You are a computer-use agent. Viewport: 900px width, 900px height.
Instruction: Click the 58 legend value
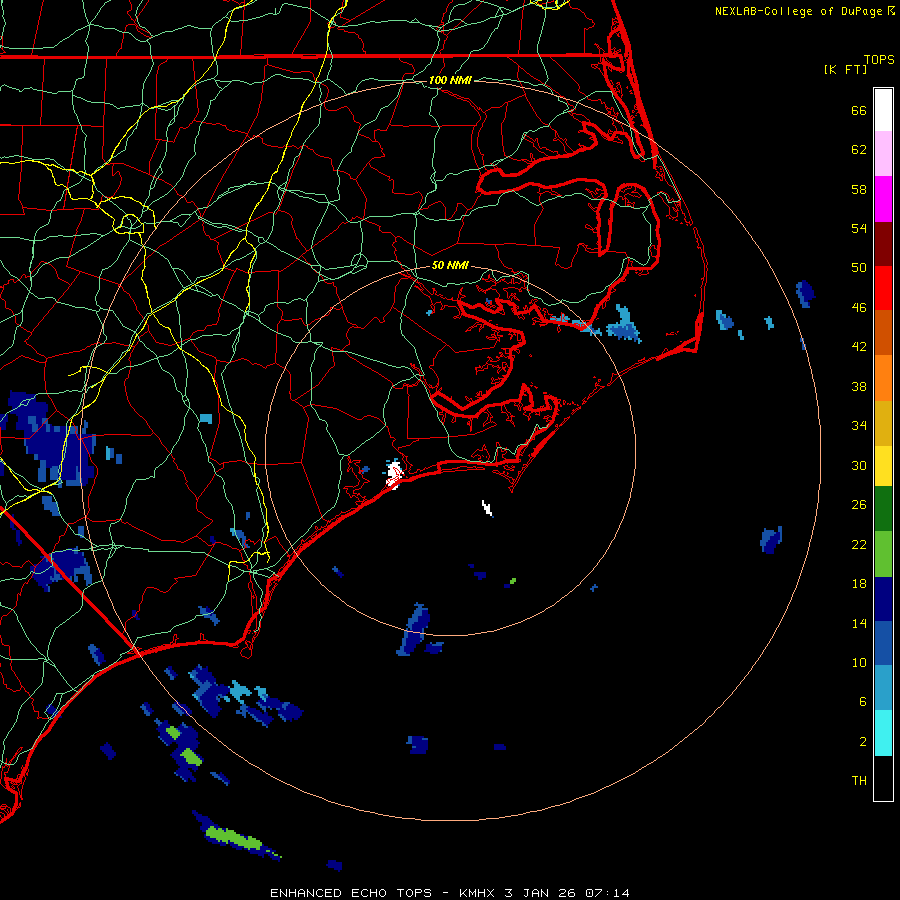tap(859, 189)
